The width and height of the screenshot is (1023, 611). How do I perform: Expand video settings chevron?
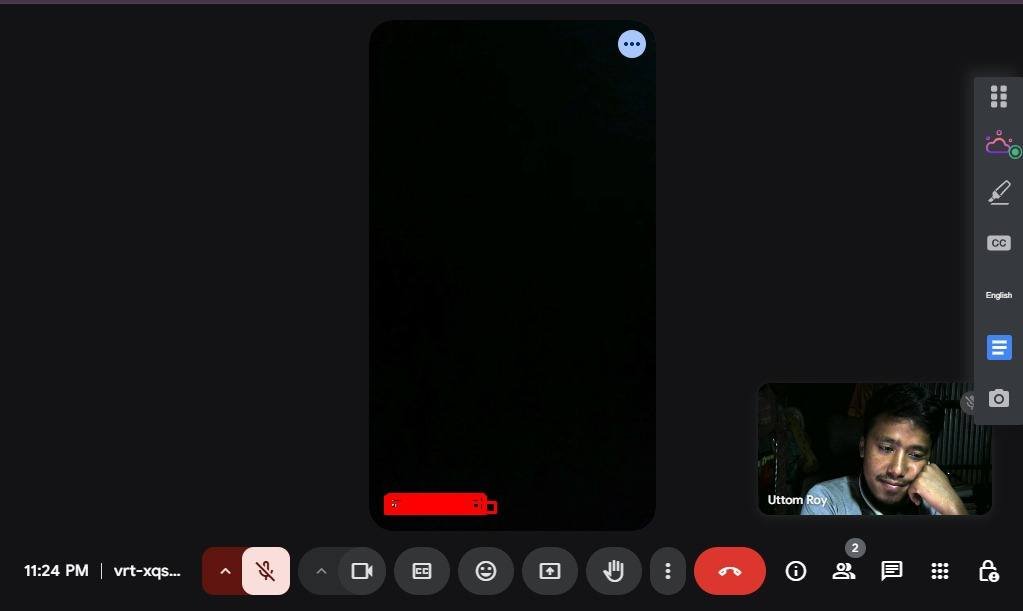pos(321,571)
